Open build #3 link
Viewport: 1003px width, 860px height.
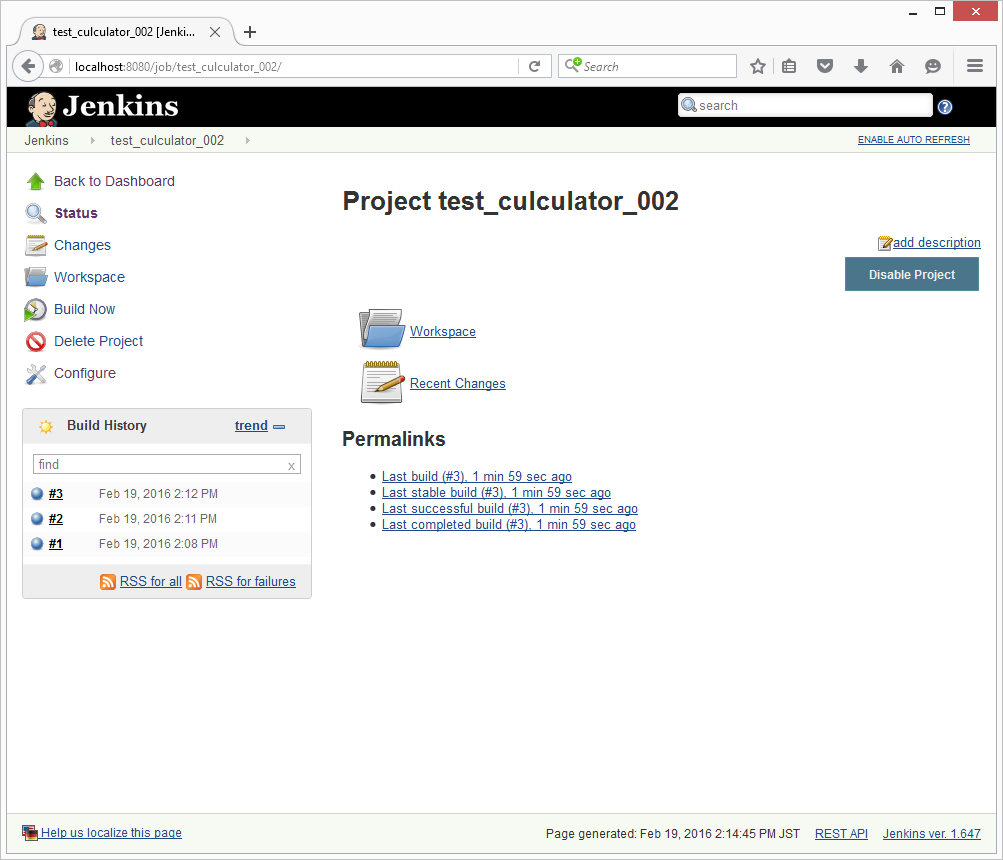56,494
